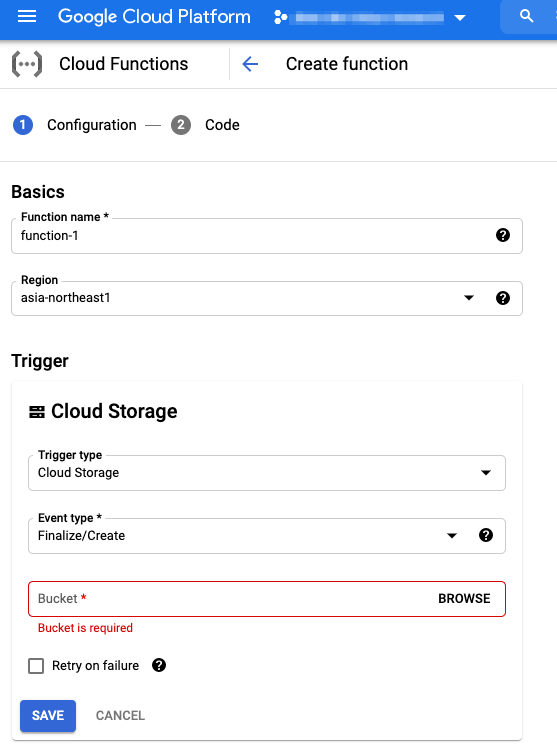Go back using the left arrow

coord(250,64)
